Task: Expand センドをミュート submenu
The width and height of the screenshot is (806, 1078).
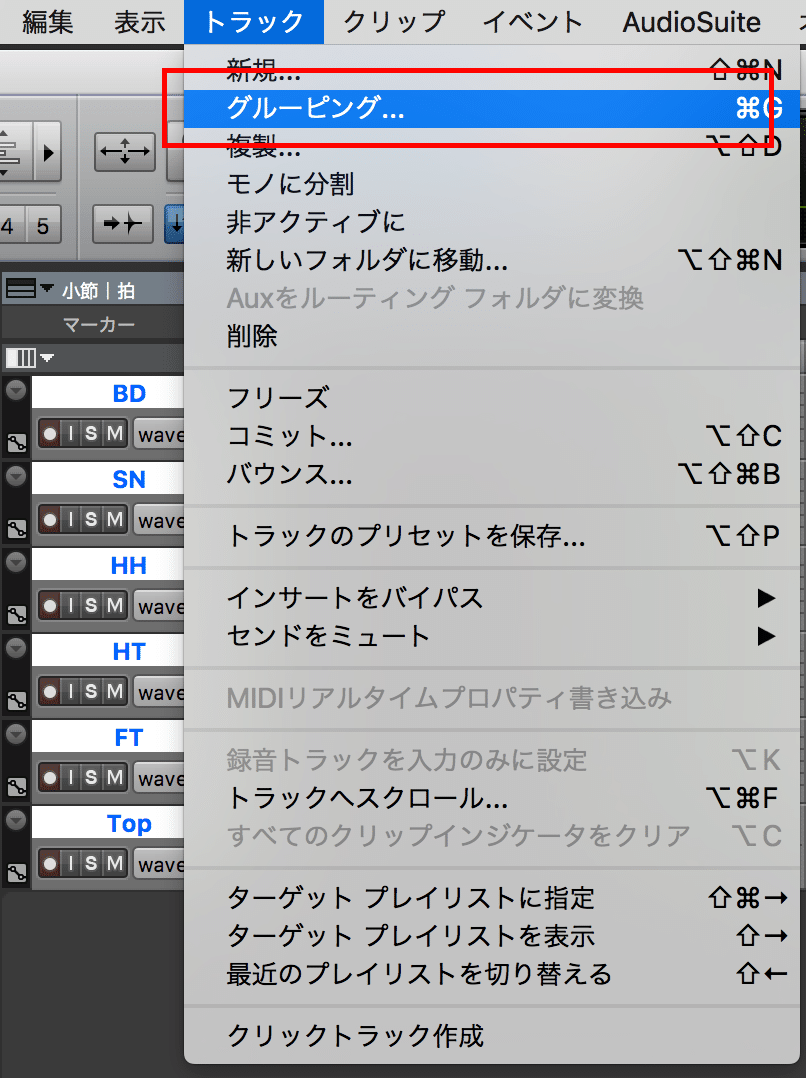Action: (x=494, y=635)
